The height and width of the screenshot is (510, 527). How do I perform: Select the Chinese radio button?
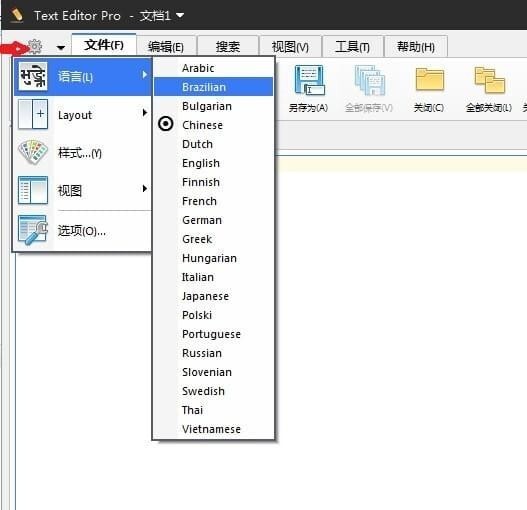166,124
